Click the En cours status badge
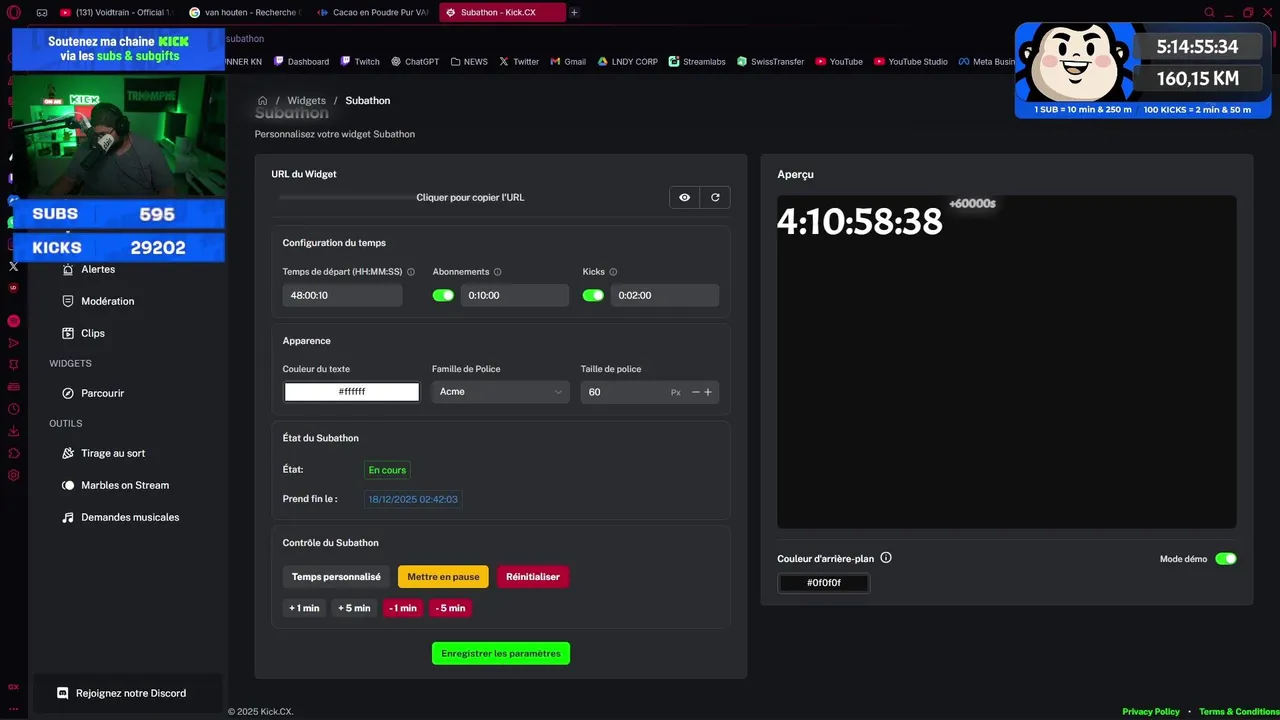The image size is (1280, 720). [387, 470]
